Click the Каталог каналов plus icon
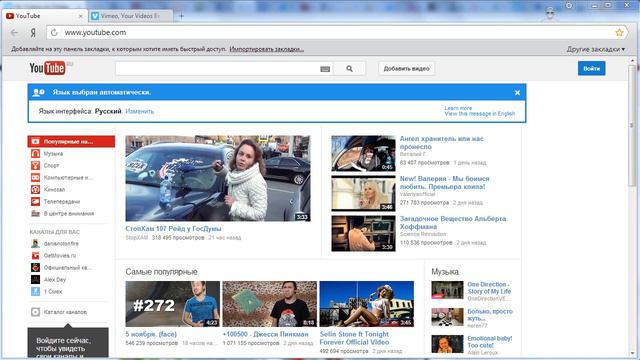 [36, 312]
